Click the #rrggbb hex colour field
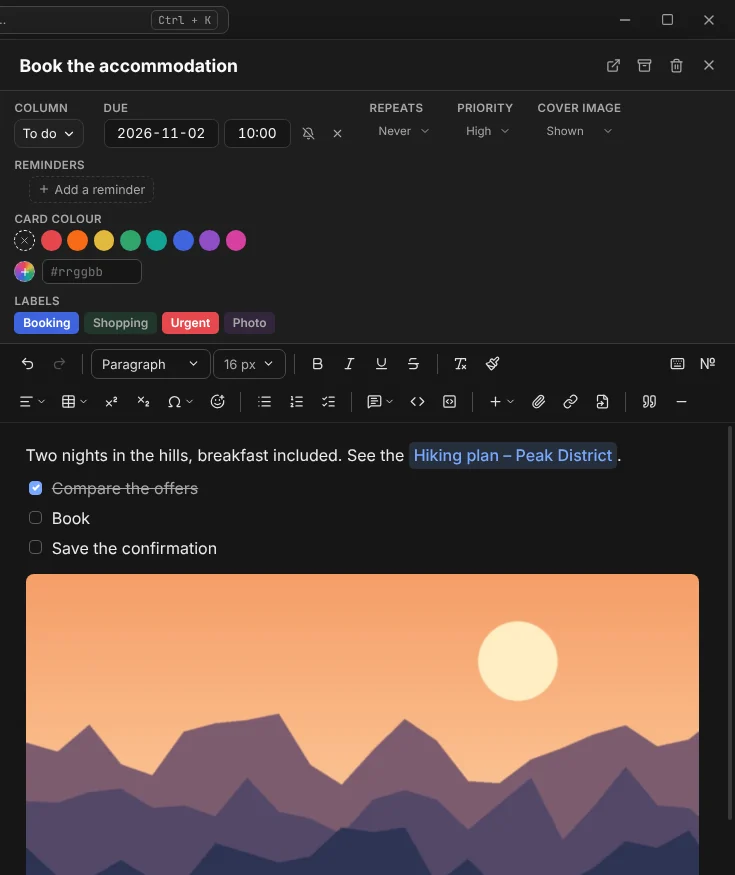 click(x=92, y=272)
